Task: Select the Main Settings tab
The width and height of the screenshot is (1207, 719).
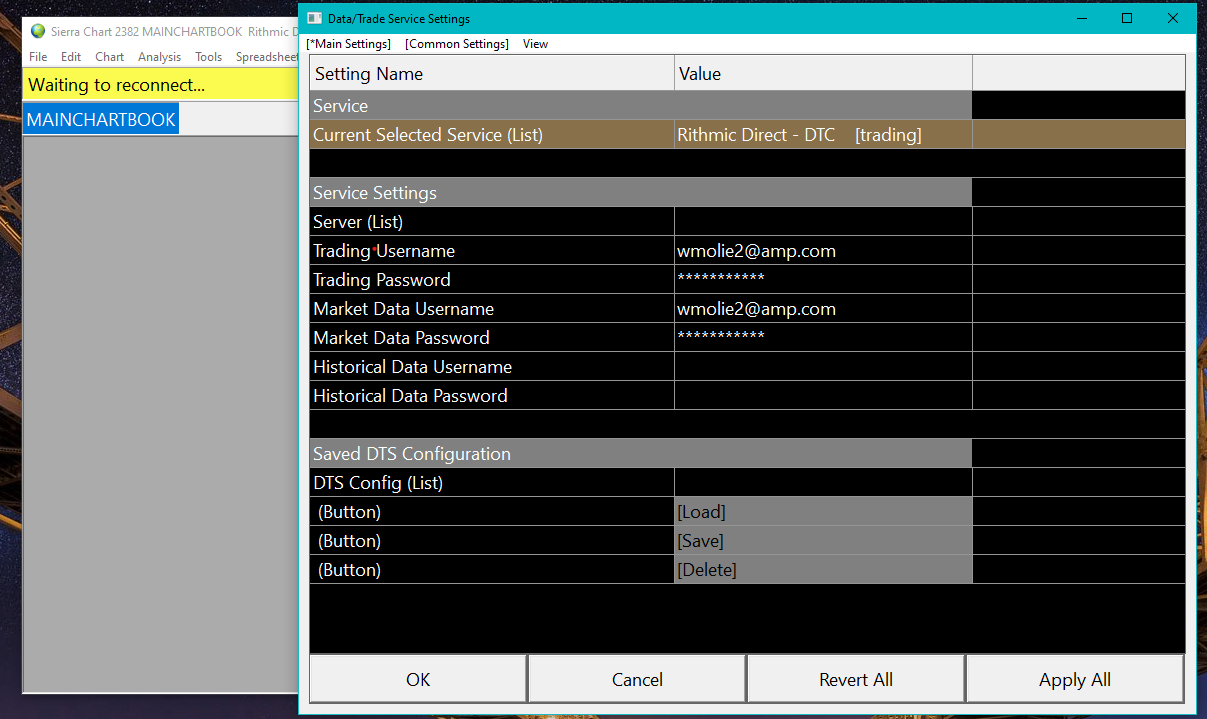Action: pyautogui.click(x=348, y=44)
